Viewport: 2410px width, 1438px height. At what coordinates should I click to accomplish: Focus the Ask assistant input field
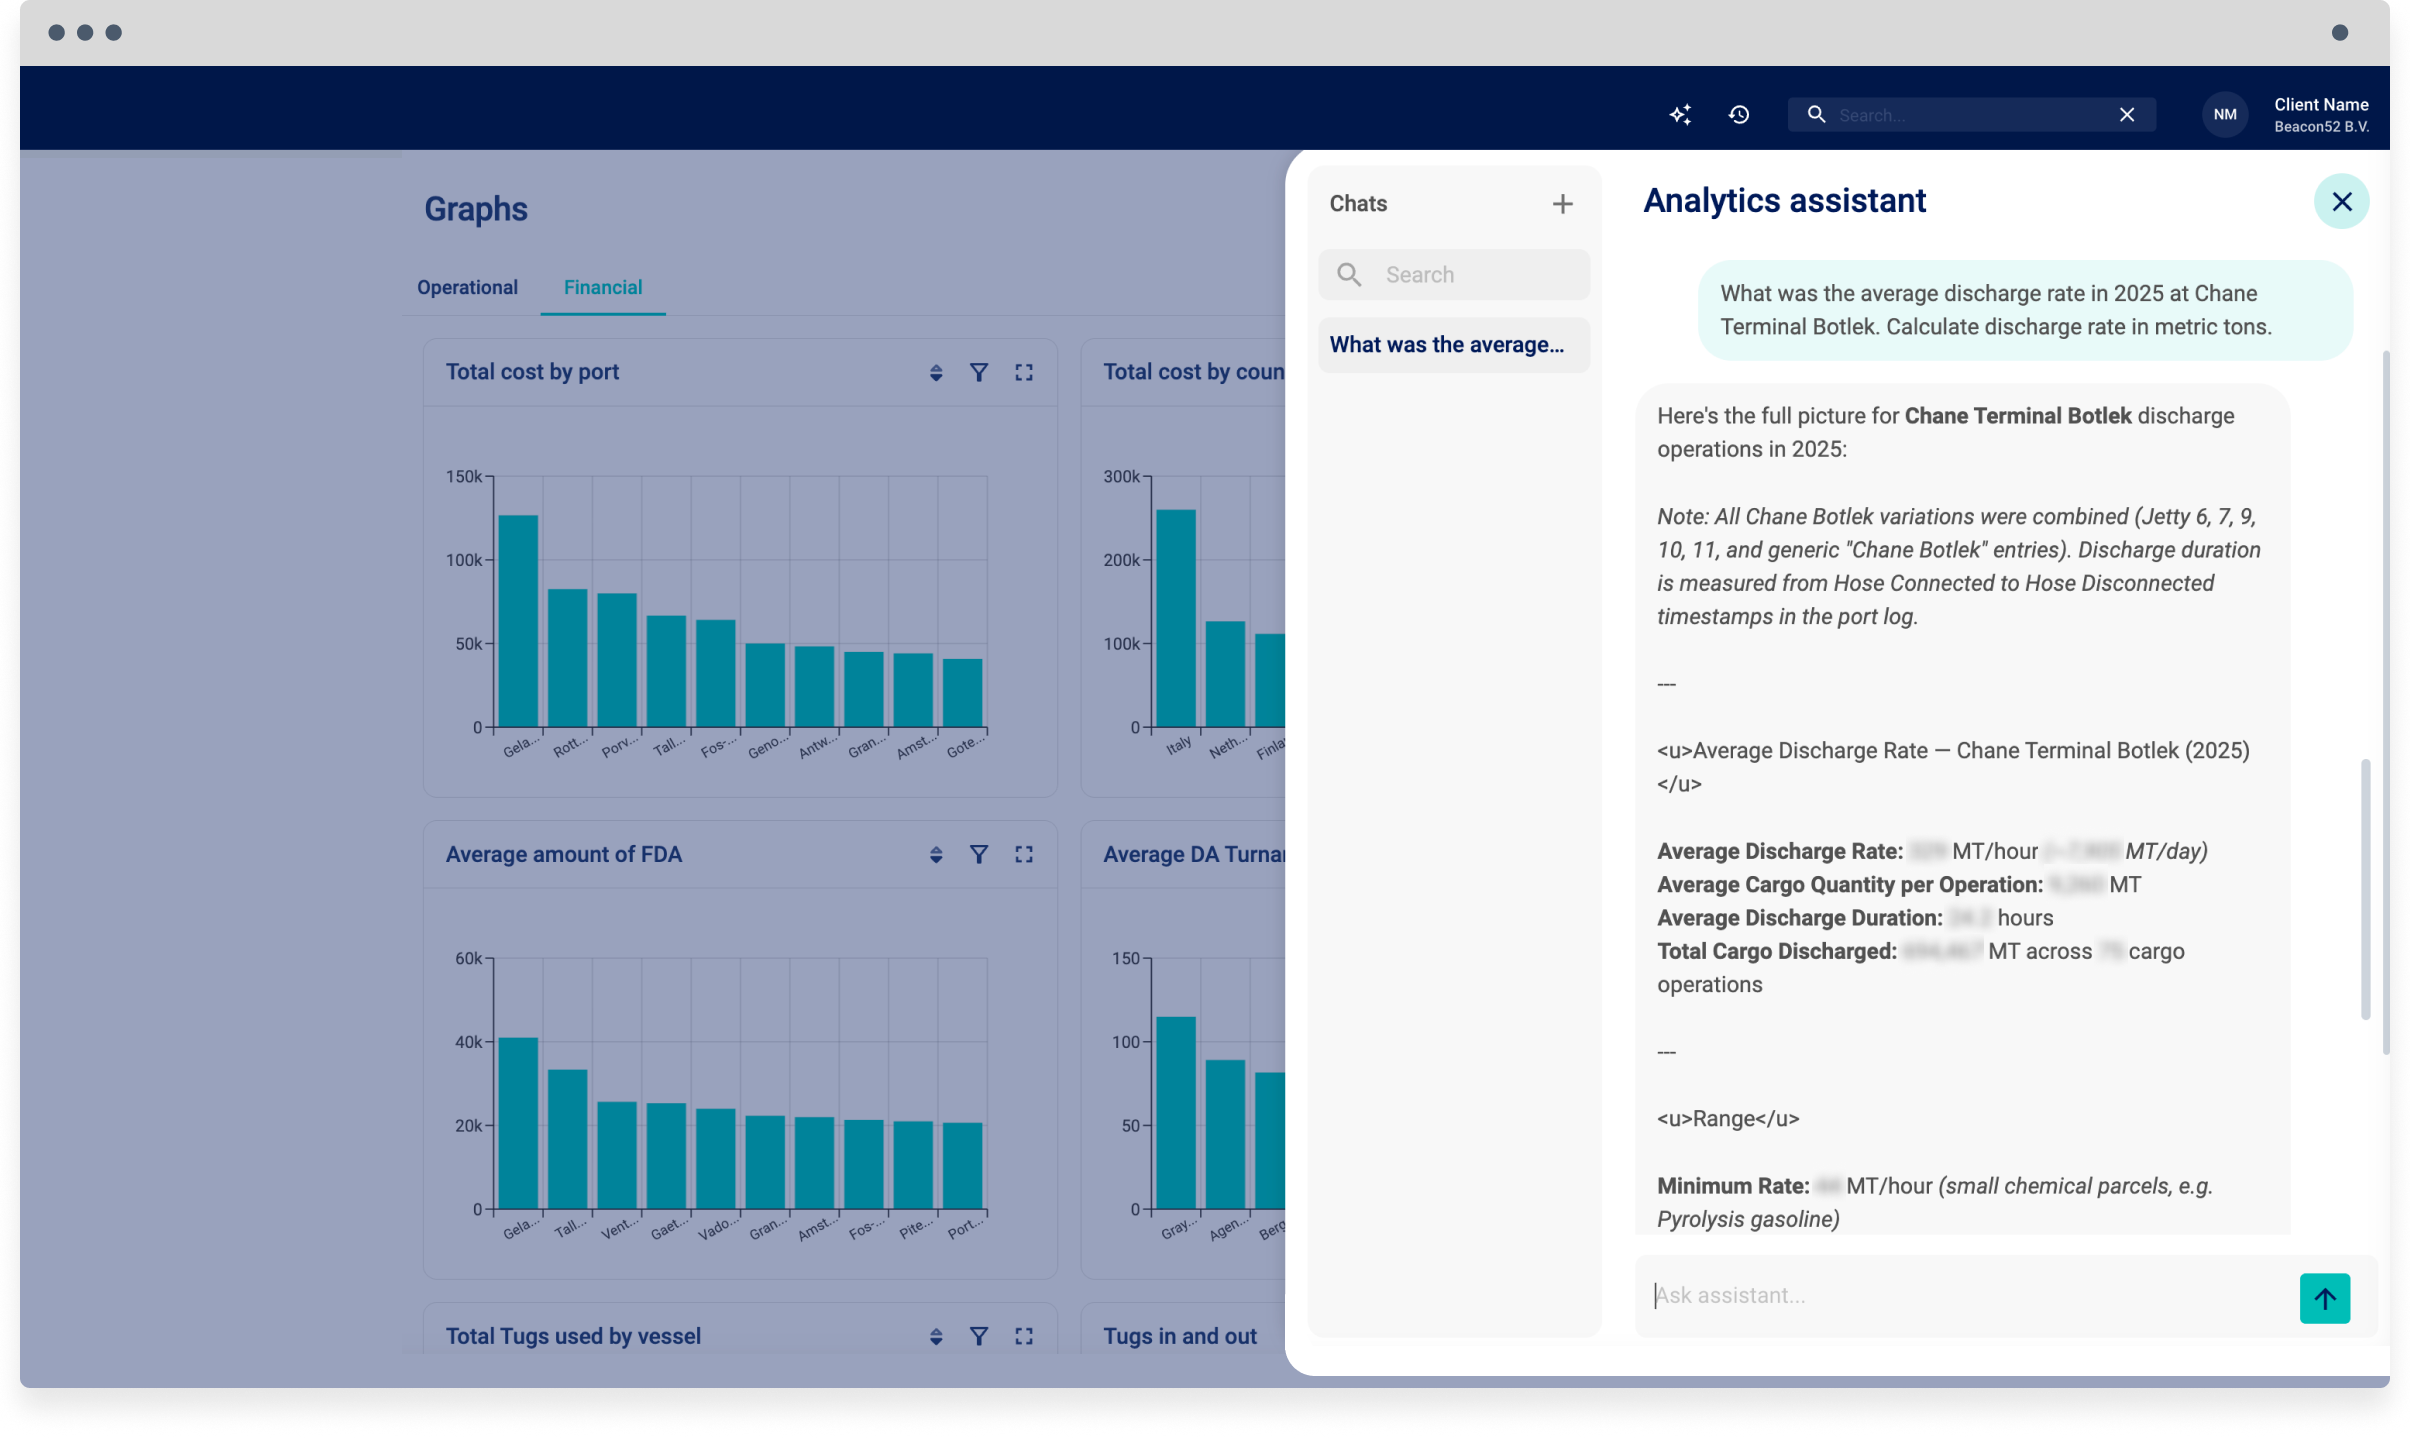tap(1960, 1296)
